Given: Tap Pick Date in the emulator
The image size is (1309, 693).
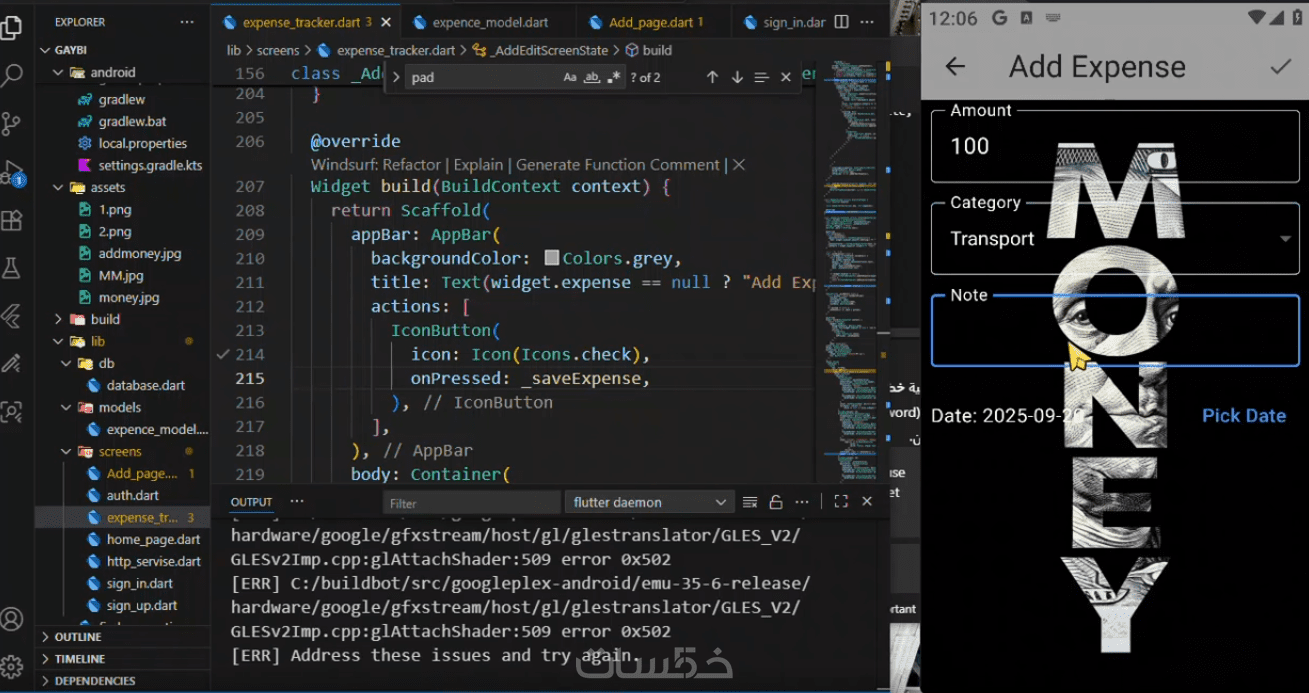Looking at the screenshot, I should 1243,415.
